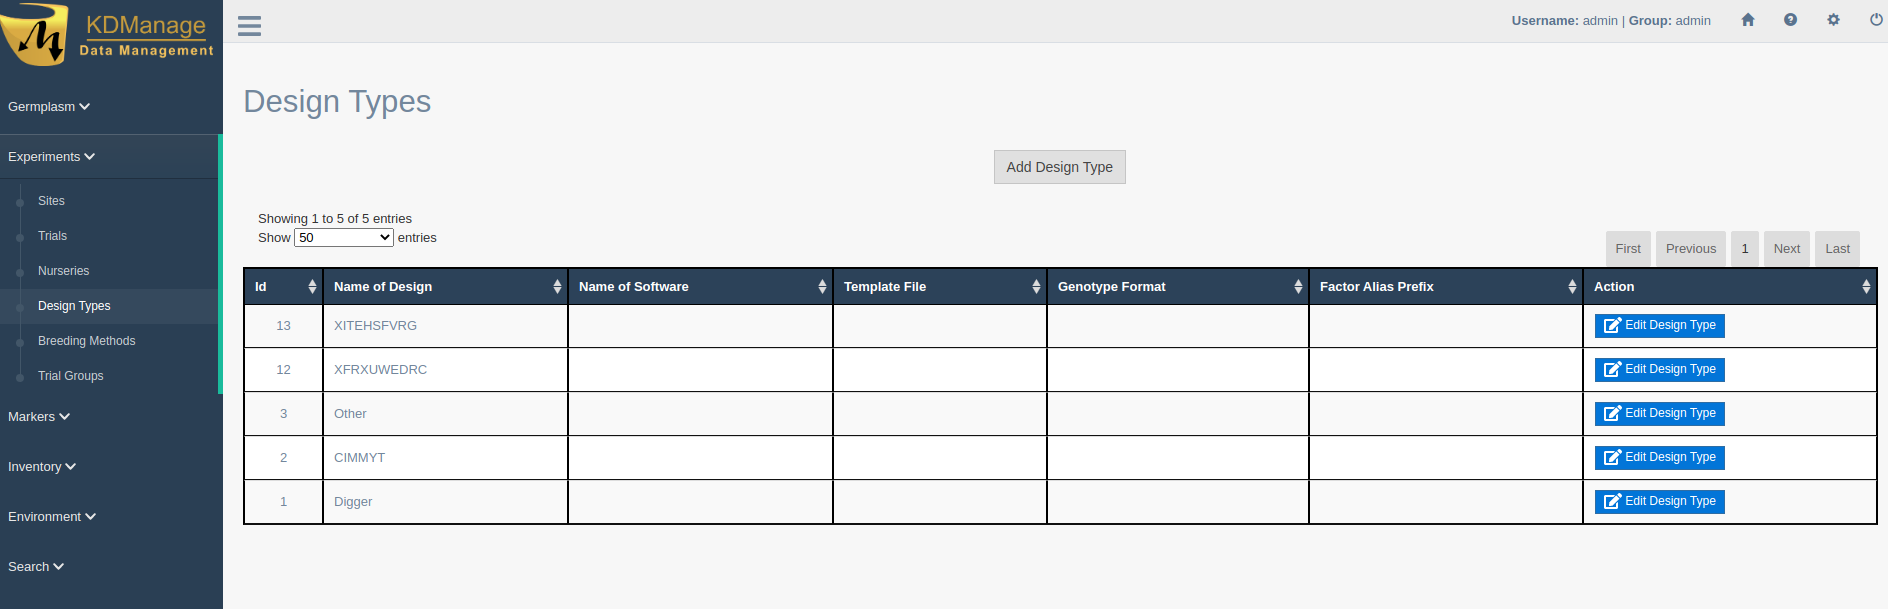
Task: Open Breeding Methods in sidebar
Action: click(86, 341)
